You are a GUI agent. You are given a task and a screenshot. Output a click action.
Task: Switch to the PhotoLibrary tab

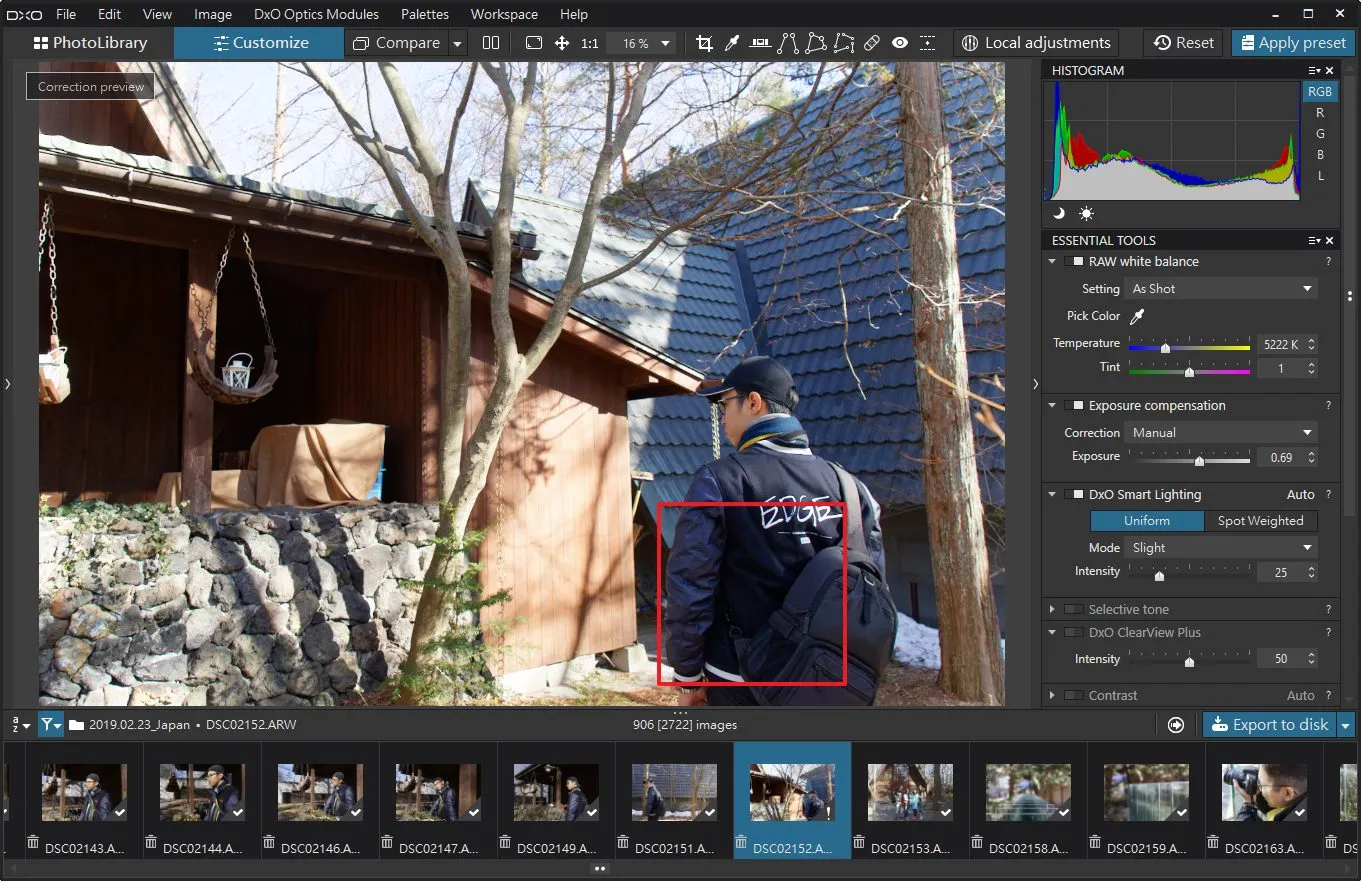[x=90, y=43]
